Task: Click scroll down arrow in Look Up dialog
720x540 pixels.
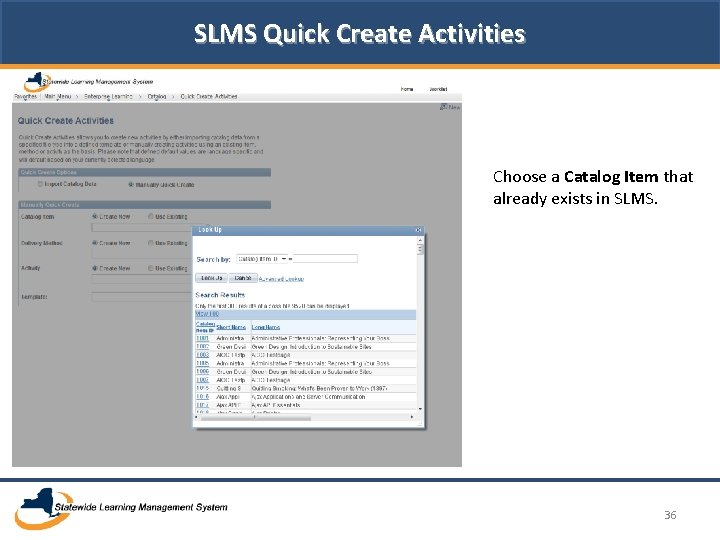Action: (420, 409)
